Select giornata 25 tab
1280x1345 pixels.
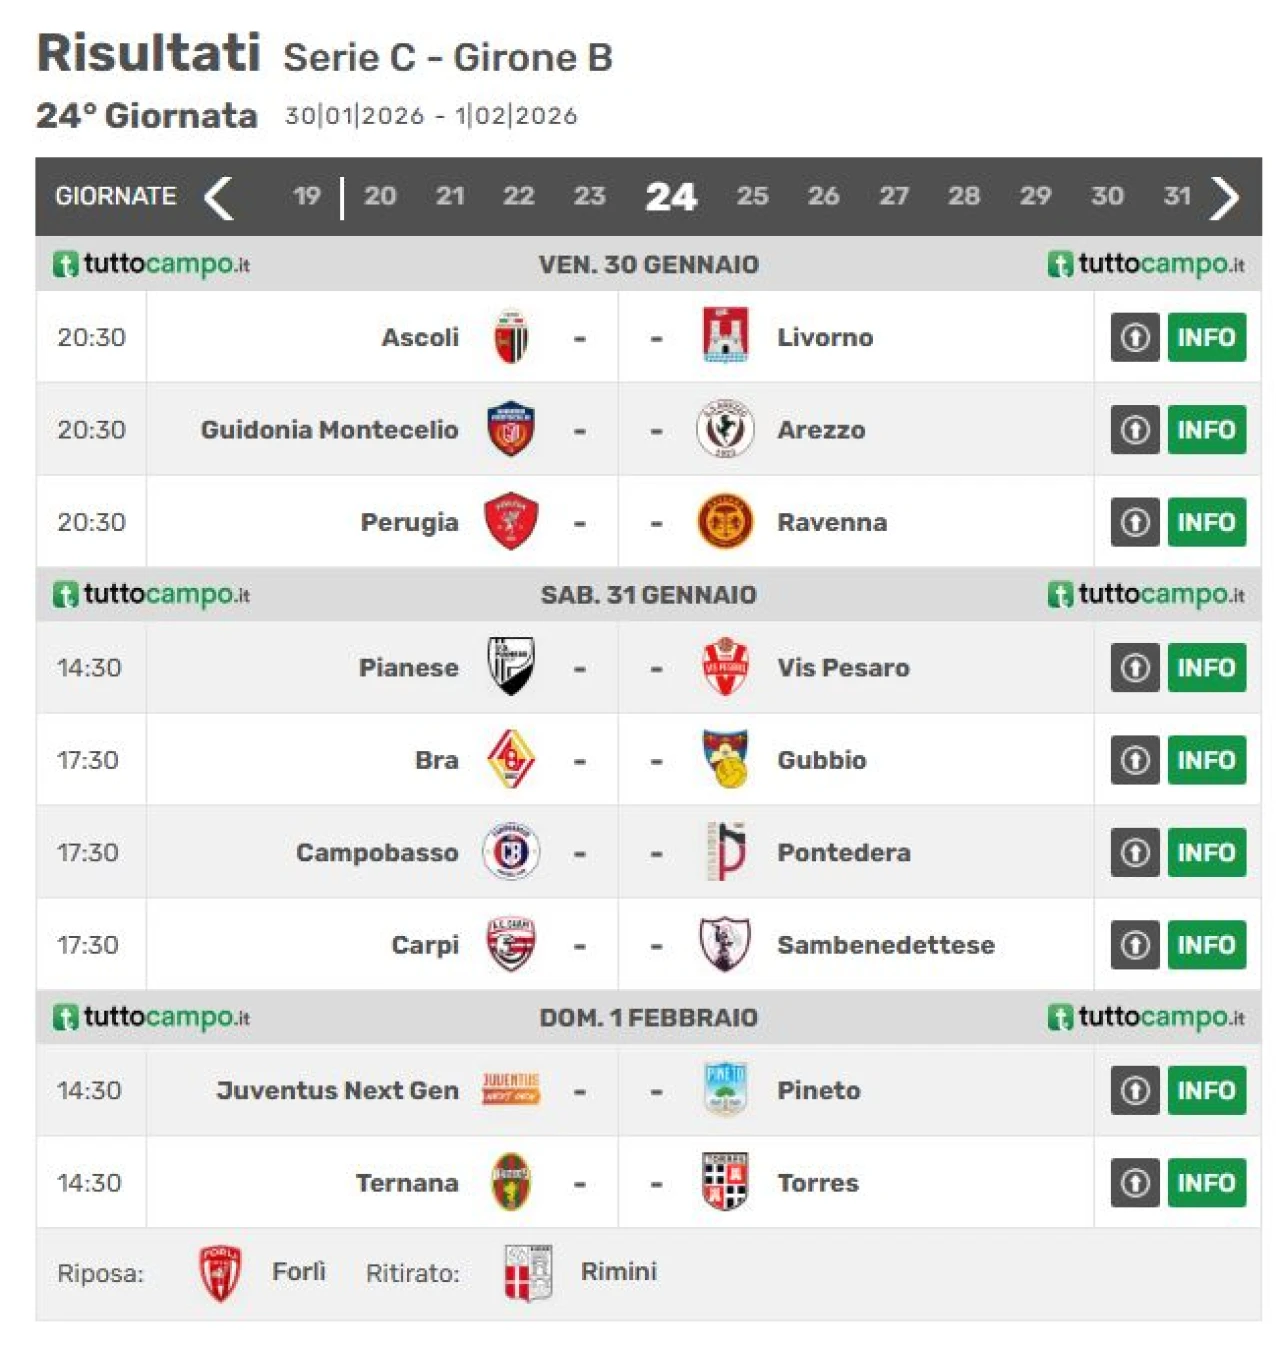click(x=752, y=196)
